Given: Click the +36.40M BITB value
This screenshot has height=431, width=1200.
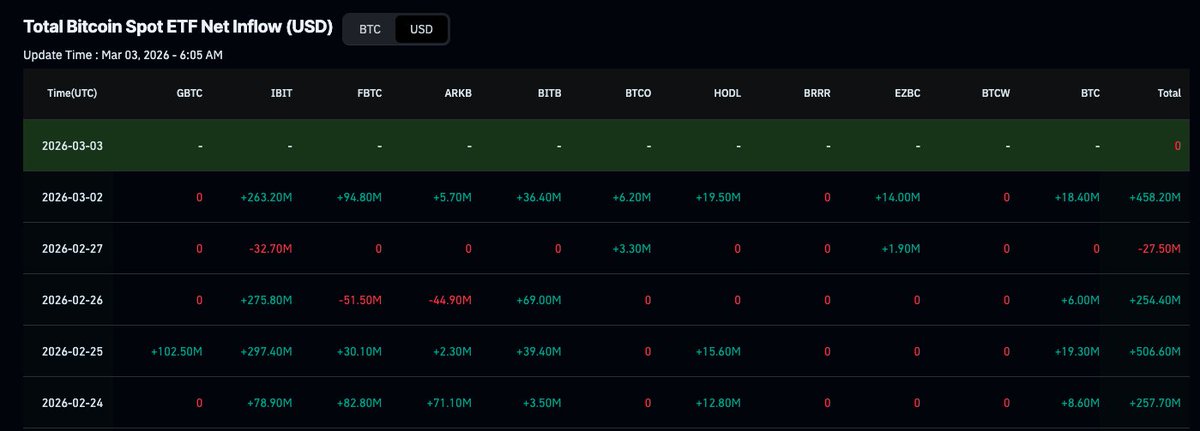Looking at the screenshot, I should (x=539, y=197).
